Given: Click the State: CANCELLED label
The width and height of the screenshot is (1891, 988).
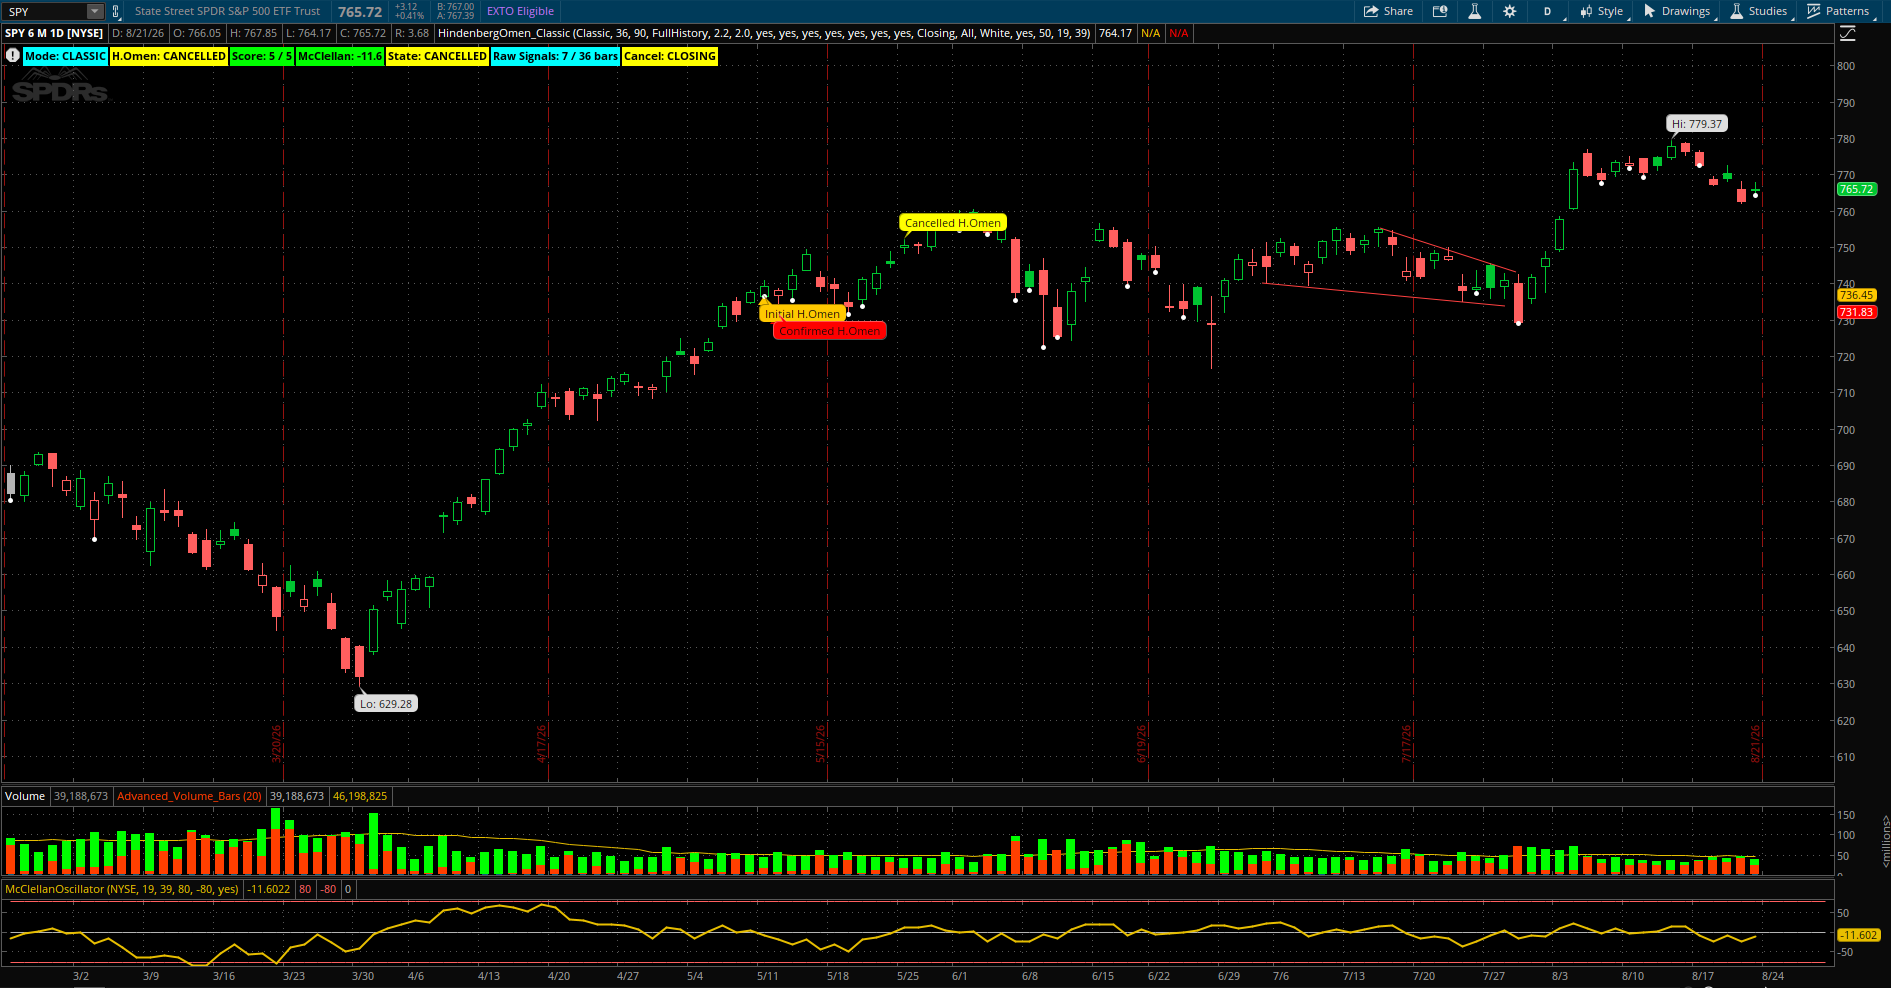Looking at the screenshot, I should point(437,56).
